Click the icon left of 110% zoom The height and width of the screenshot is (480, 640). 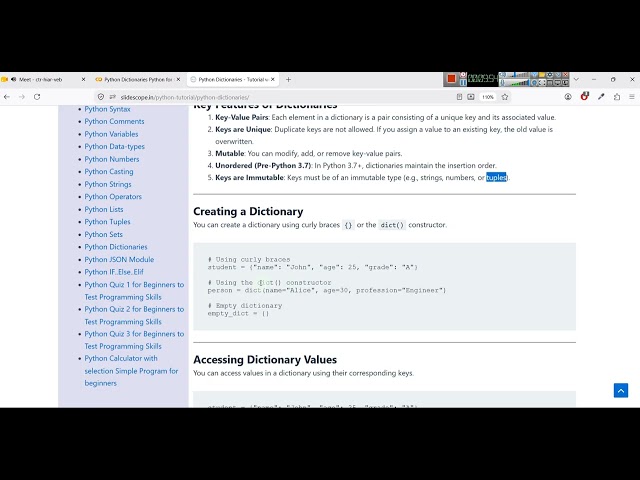pos(471,97)
